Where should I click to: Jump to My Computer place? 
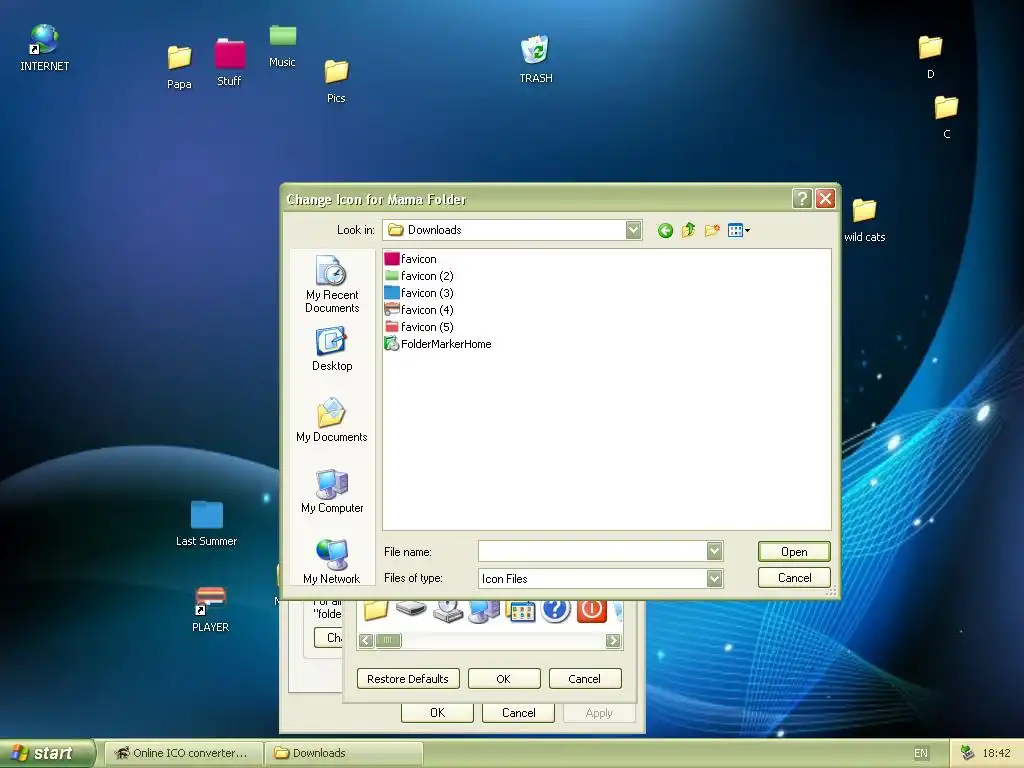pyautogui.click(x=332, y=491)
